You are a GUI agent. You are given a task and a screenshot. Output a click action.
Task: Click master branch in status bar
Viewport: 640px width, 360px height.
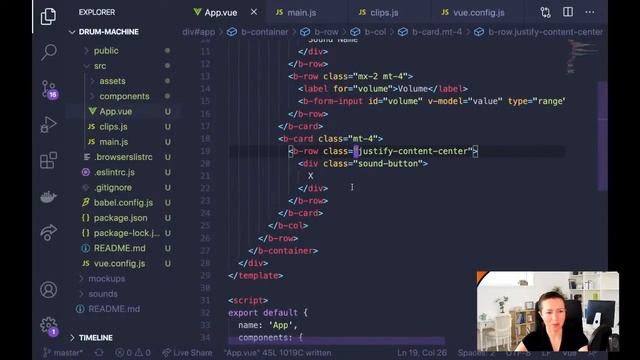point(63,353)
